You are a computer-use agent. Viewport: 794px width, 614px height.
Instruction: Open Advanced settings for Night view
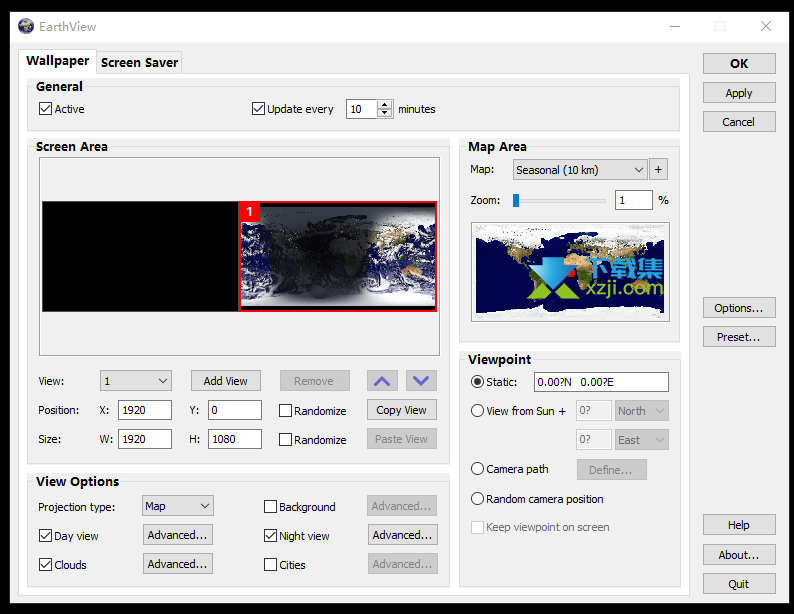[x=403, y=535]
